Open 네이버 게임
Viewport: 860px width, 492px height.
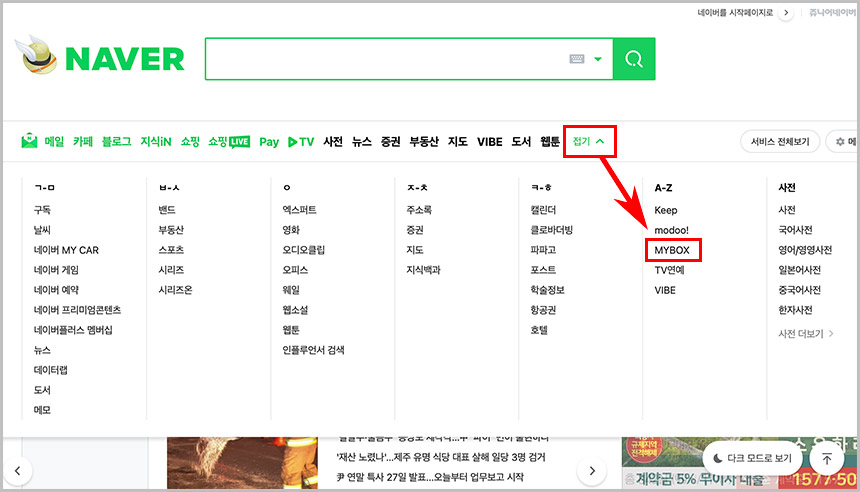point(56,270)
